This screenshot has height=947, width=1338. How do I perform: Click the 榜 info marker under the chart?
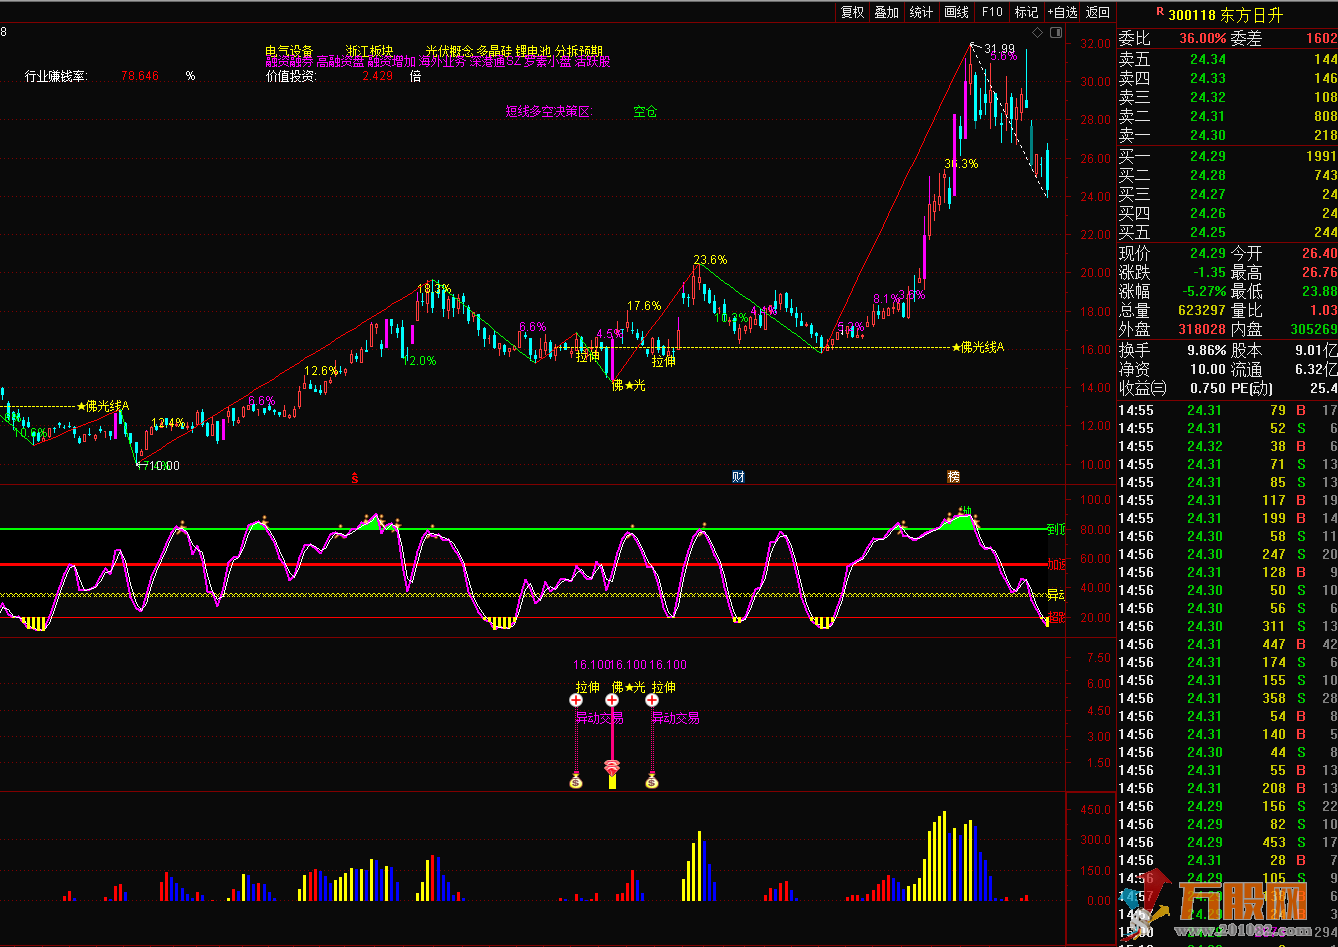[x=953, y=477]
